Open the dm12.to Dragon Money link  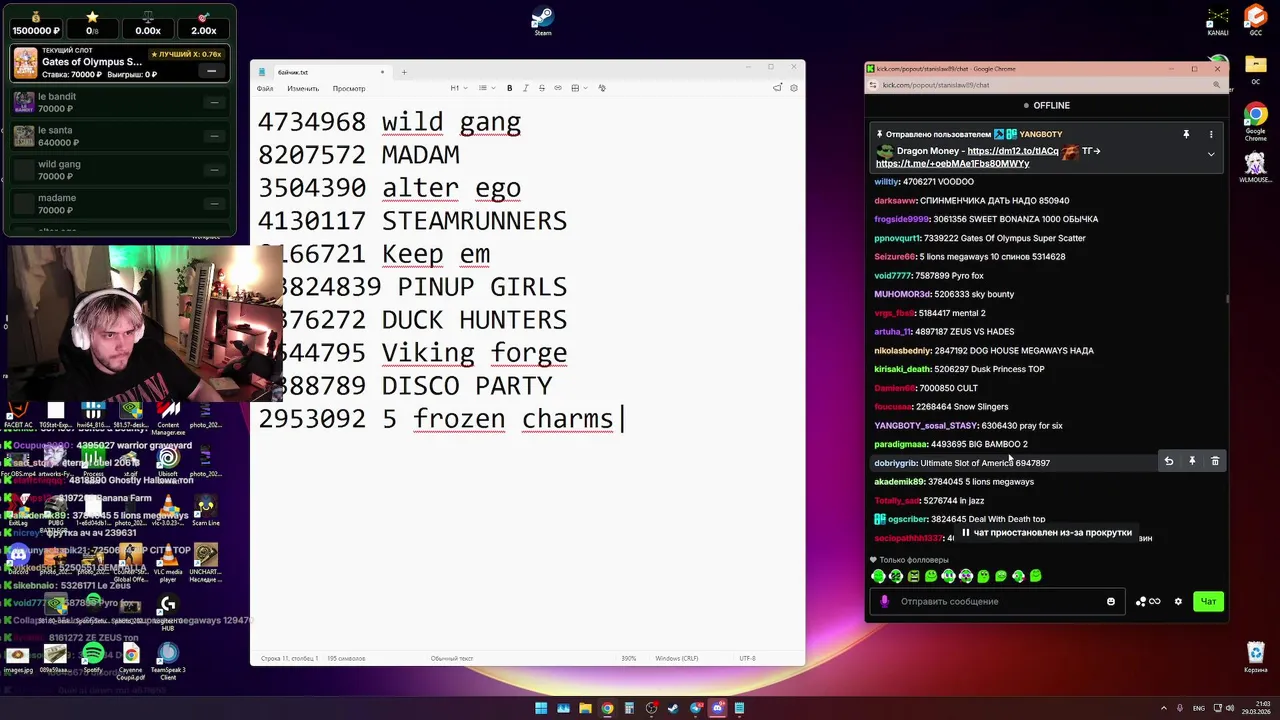click(x=1013, y=151)
